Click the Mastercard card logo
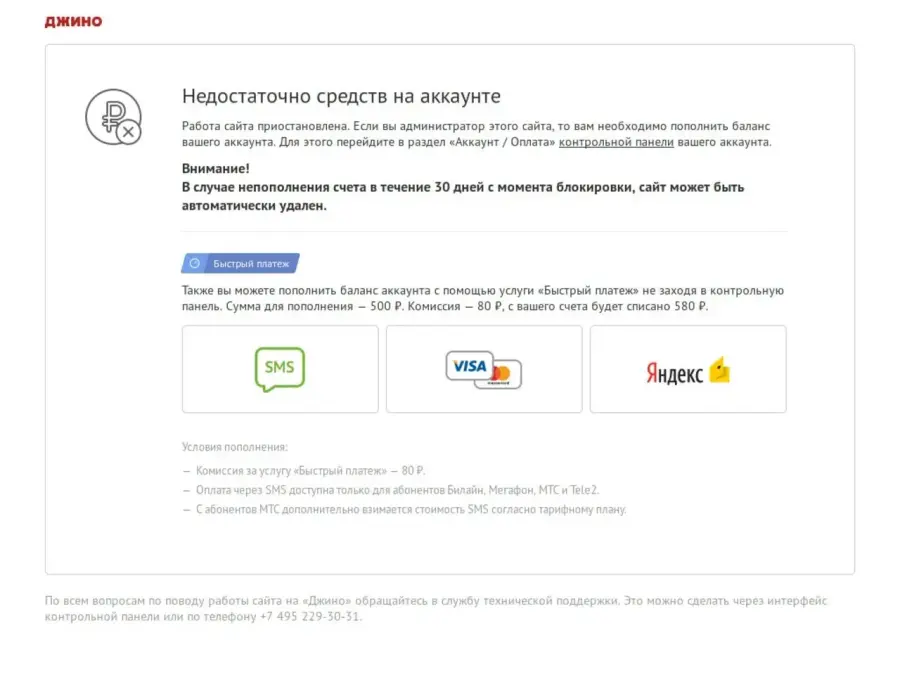Image resolution: width=900 pixels, height=675 pixels. [x=503, y=375]
